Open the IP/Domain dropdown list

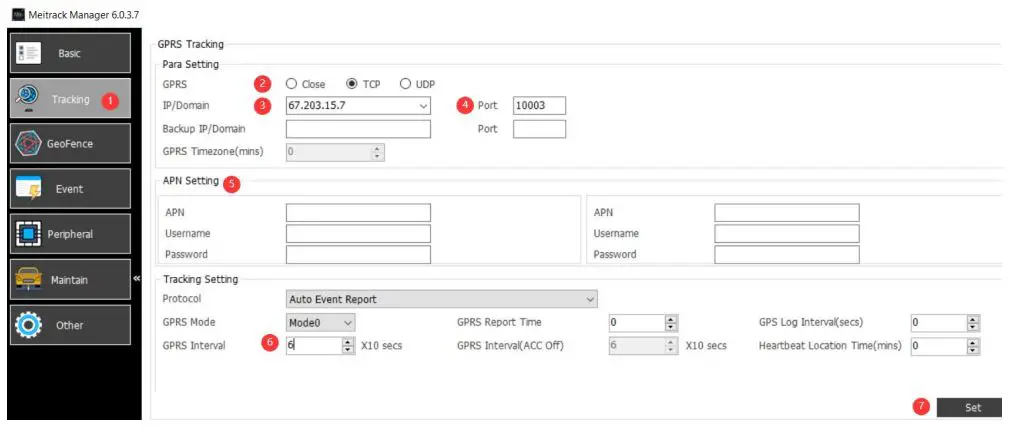click(x=423, y=106)
